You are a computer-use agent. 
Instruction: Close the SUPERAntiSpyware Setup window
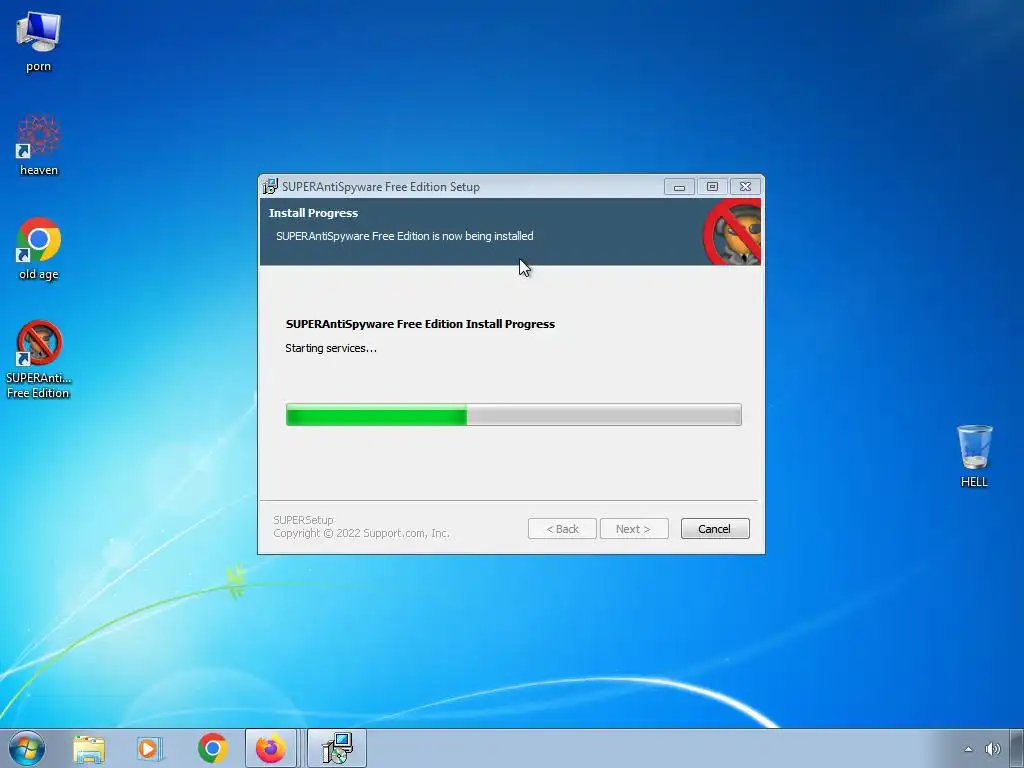745,187
